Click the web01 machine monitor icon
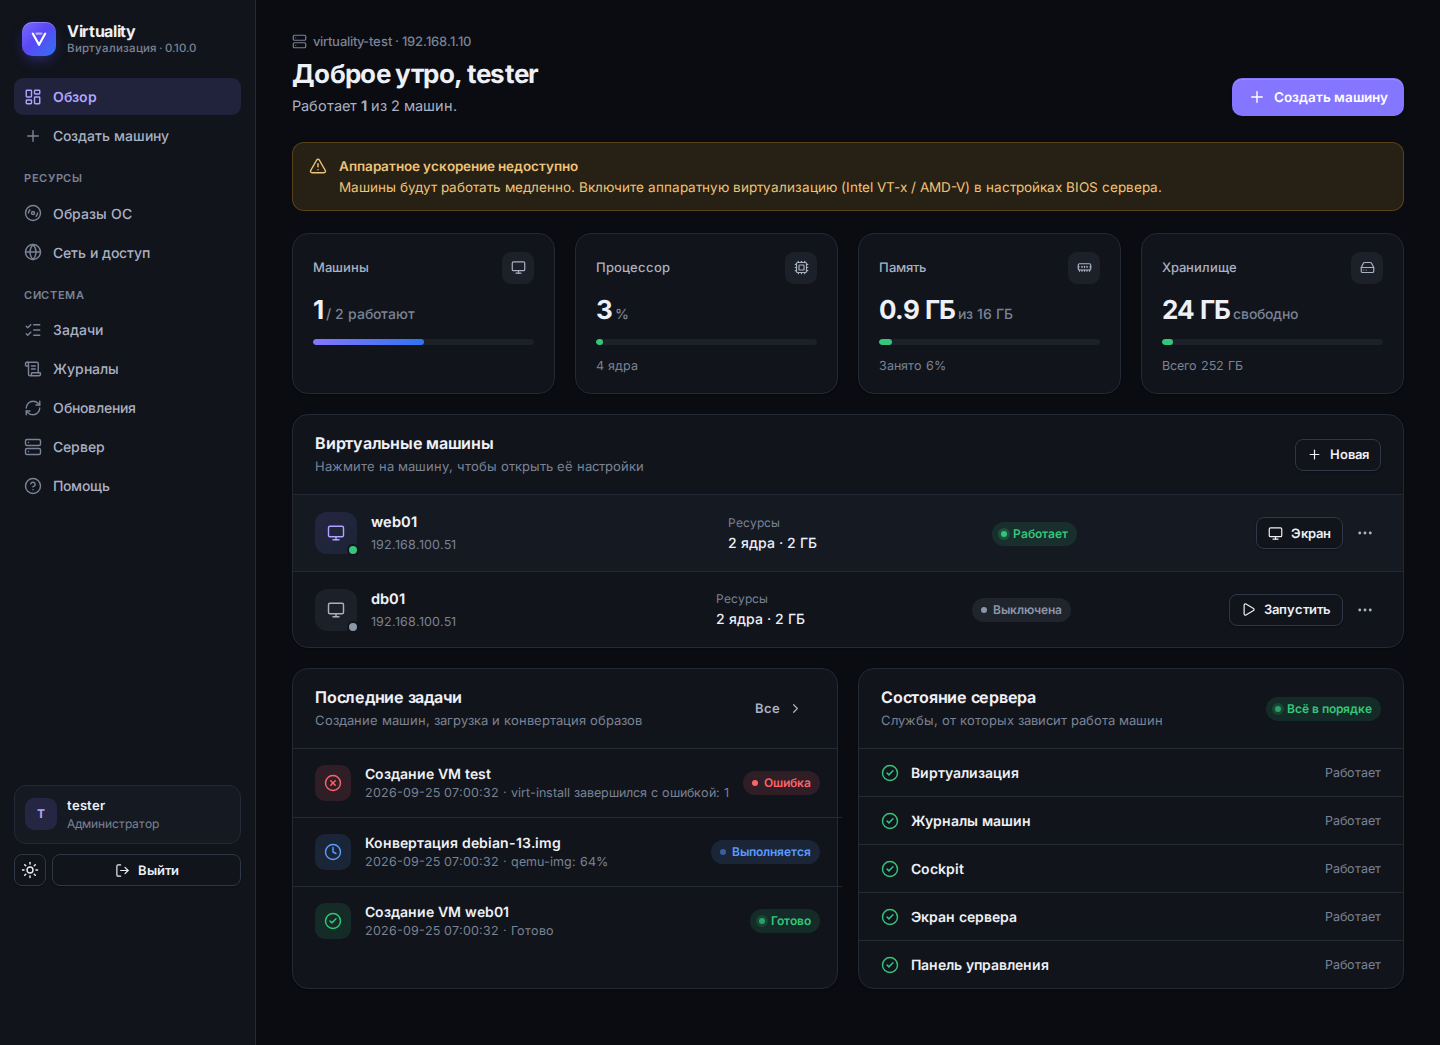The image size is (1440, 1045). 336,533
